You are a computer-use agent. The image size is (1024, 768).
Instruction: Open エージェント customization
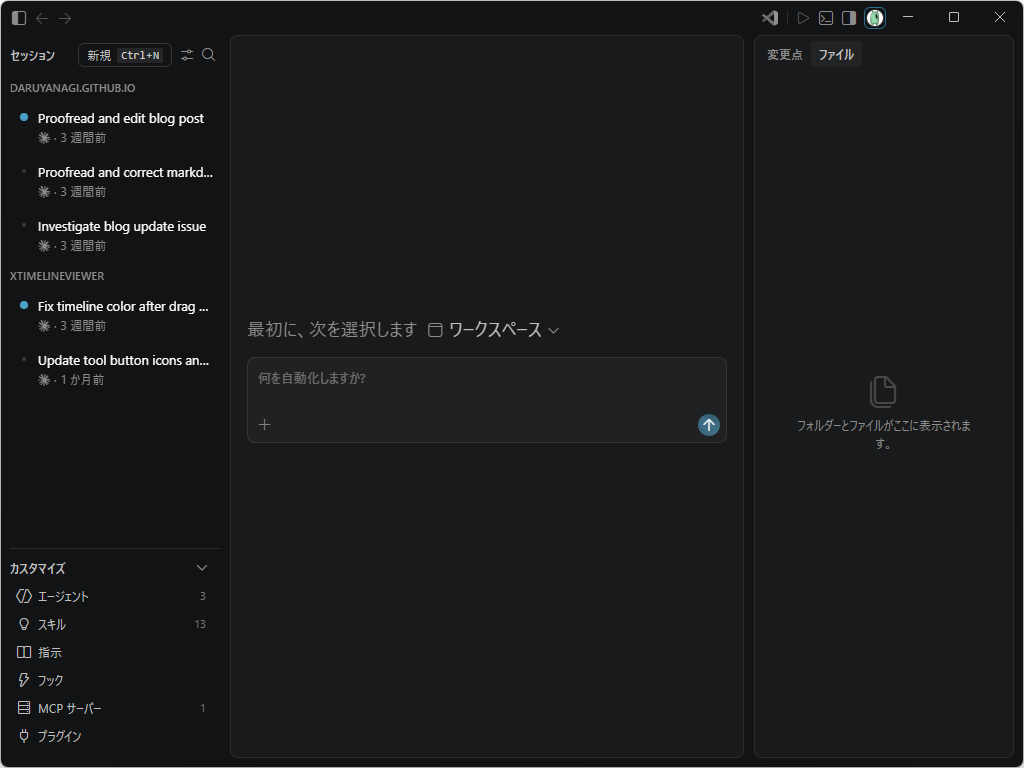(x=115, y=596)
